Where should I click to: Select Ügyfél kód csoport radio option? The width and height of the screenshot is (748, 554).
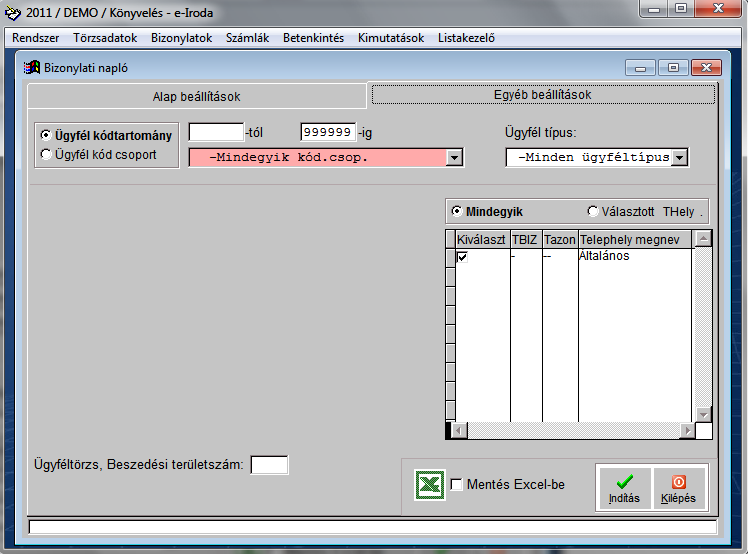46,155
